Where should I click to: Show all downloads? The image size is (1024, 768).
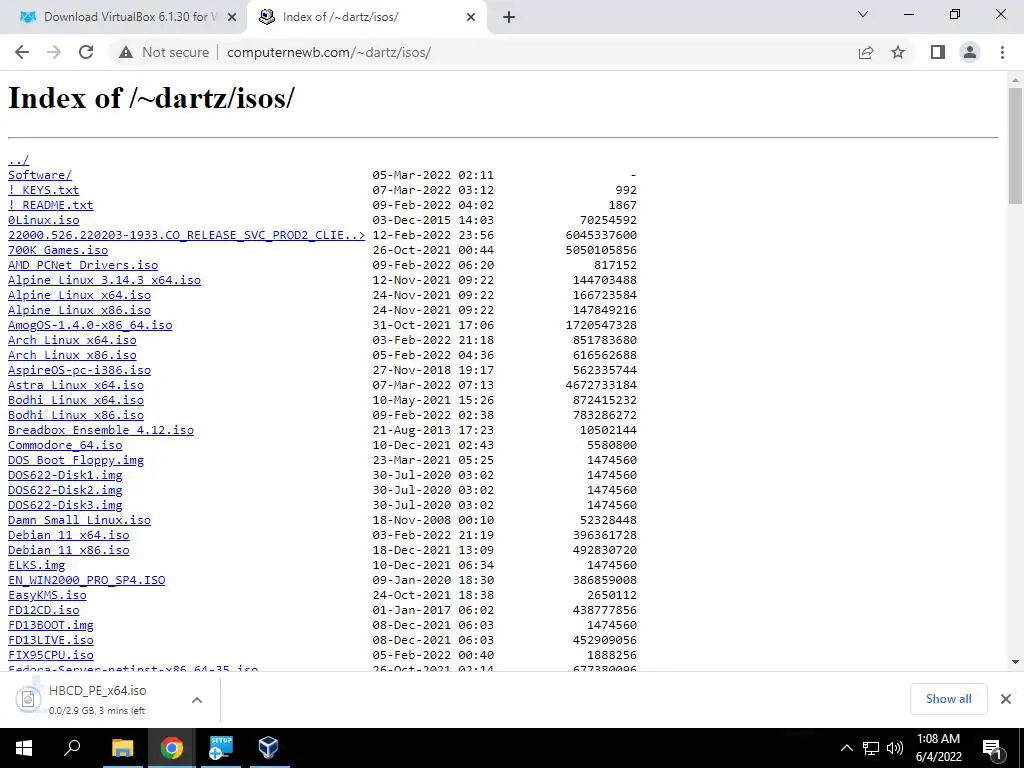coord(948,699)
